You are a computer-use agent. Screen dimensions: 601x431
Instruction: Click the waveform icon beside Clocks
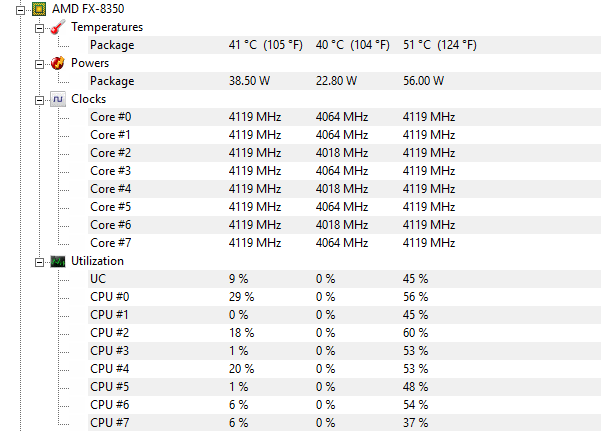(58, 99)
